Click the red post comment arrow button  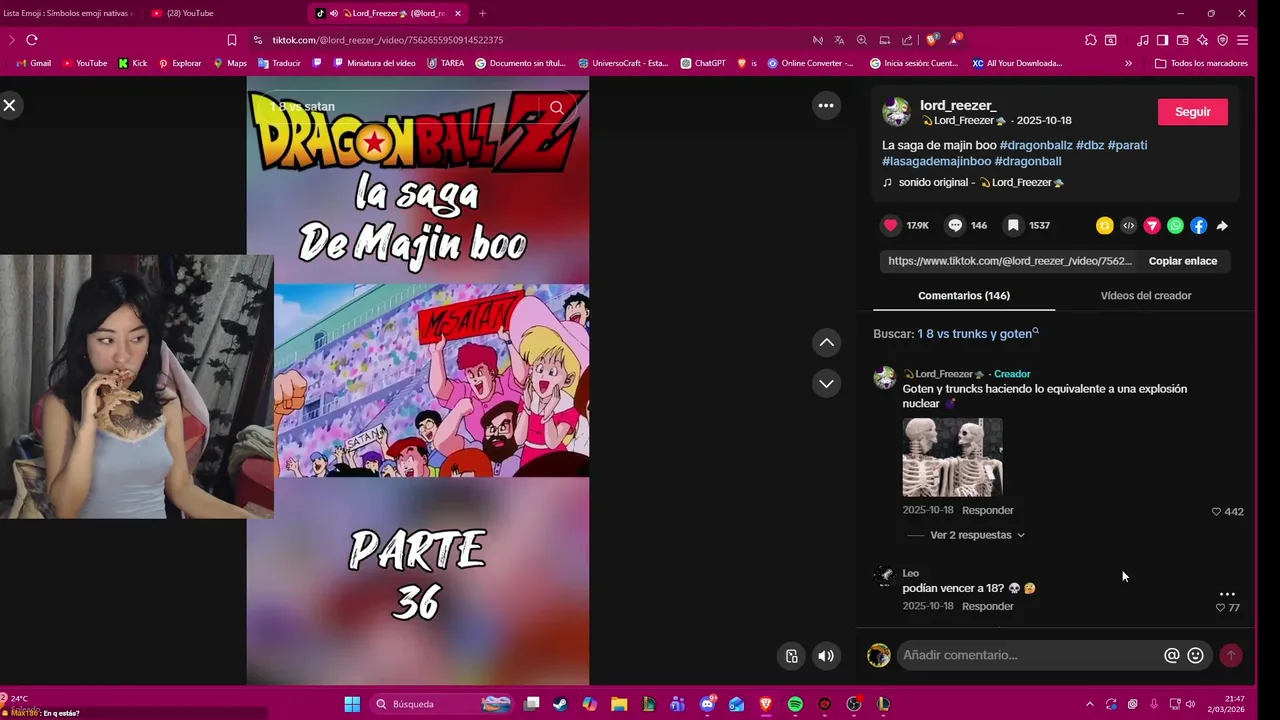[x=1231, y=655]
